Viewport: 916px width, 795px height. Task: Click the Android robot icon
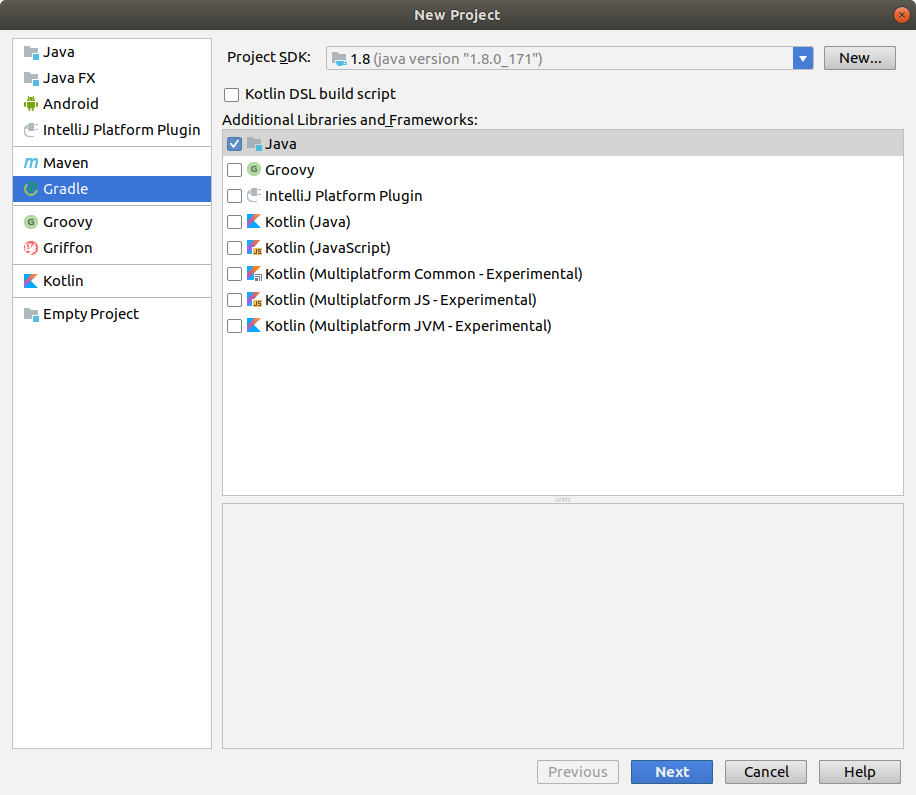[x=31, y=104]
